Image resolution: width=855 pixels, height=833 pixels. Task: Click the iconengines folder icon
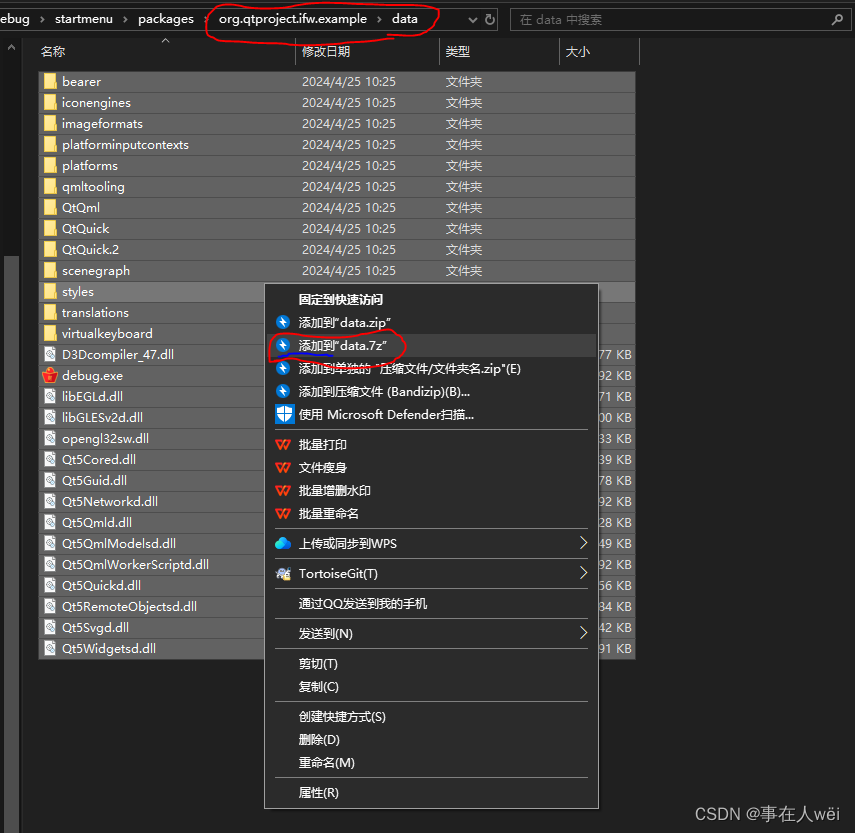50,102
